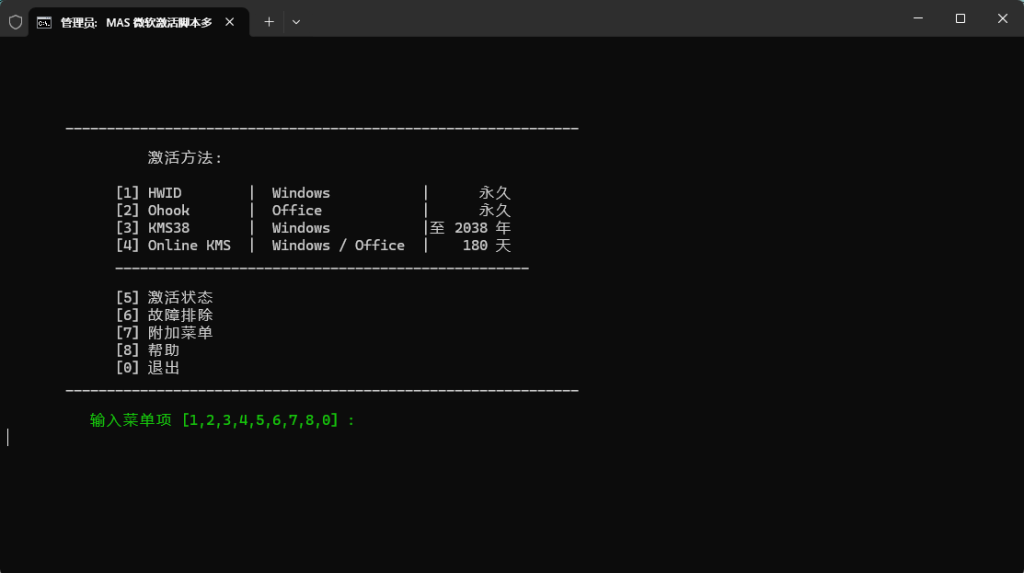
Task: Click the administrator shield icon in title bar
Action: (x=15, y=21)
